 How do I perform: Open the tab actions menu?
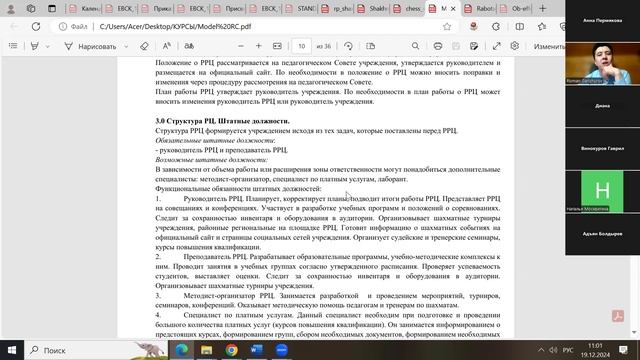[x=52, y=8]
